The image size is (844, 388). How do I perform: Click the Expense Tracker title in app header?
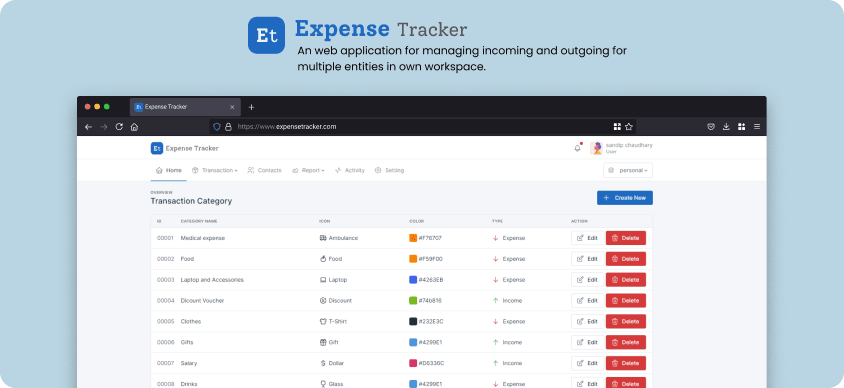pos(192,149)
